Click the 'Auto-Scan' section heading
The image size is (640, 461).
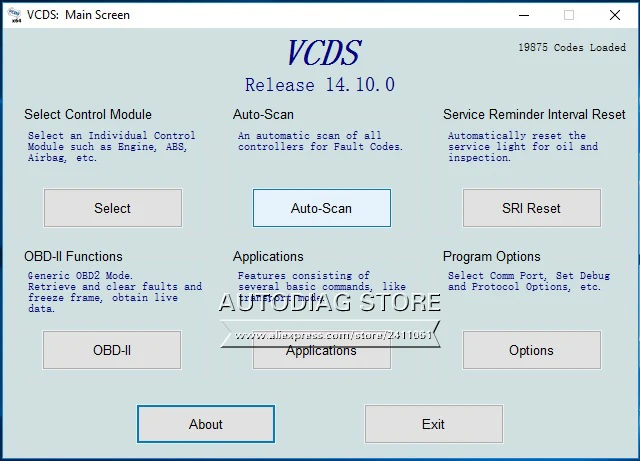[x=263, y=114]
